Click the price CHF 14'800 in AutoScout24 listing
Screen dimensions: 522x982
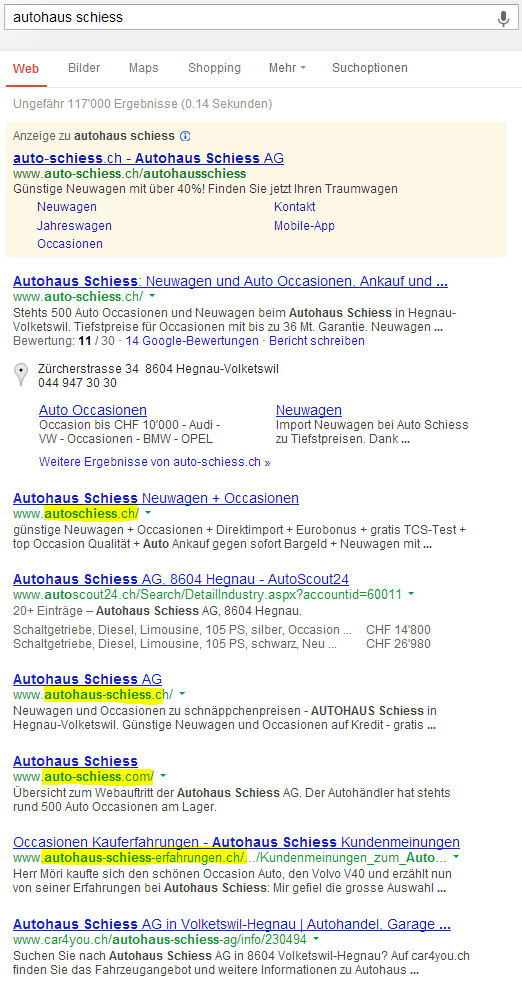click(398, 630)
